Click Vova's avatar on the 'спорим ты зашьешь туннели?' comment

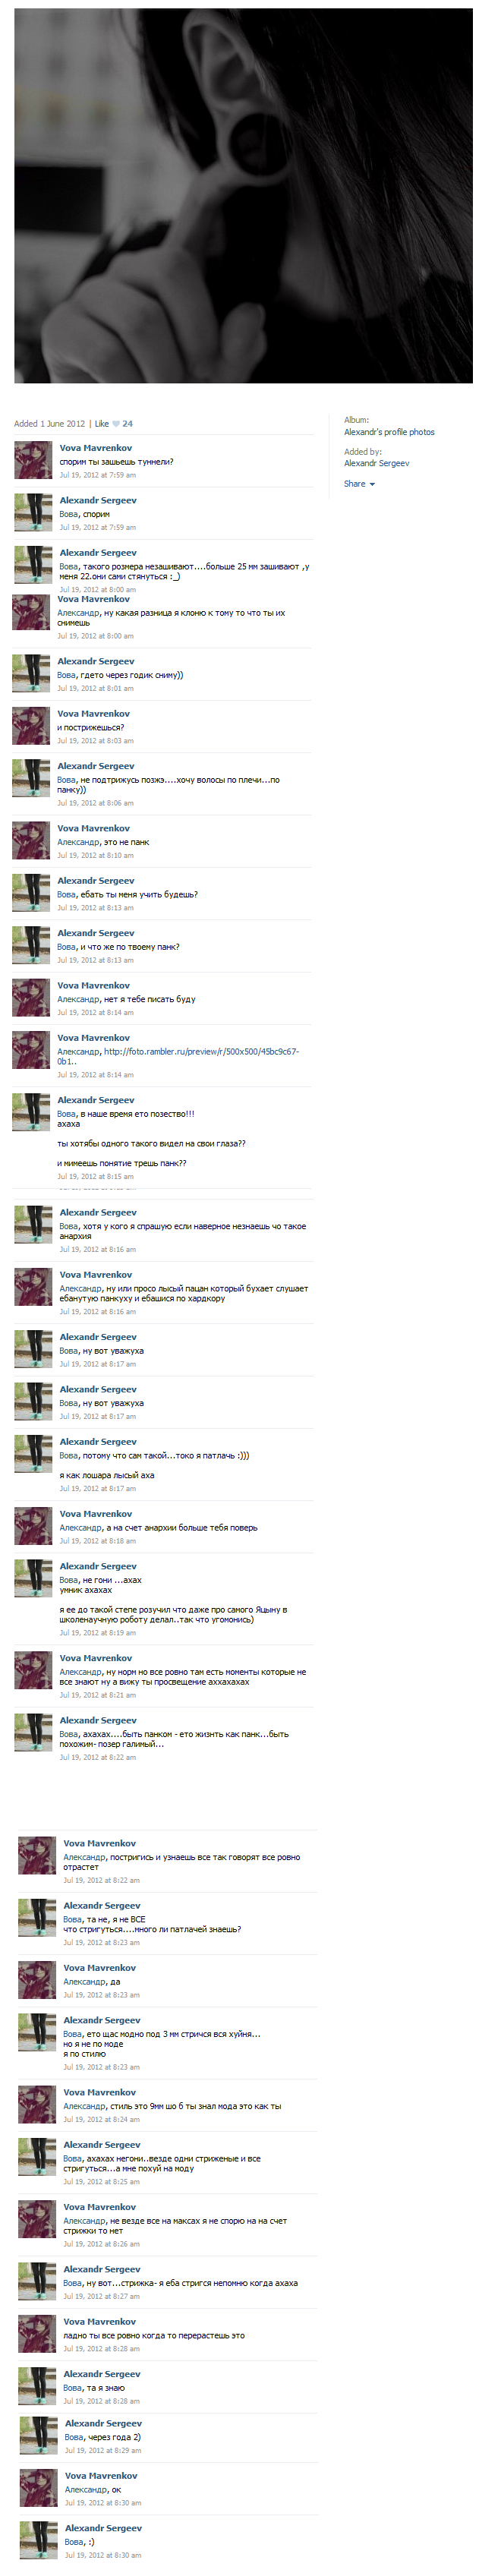33,460
